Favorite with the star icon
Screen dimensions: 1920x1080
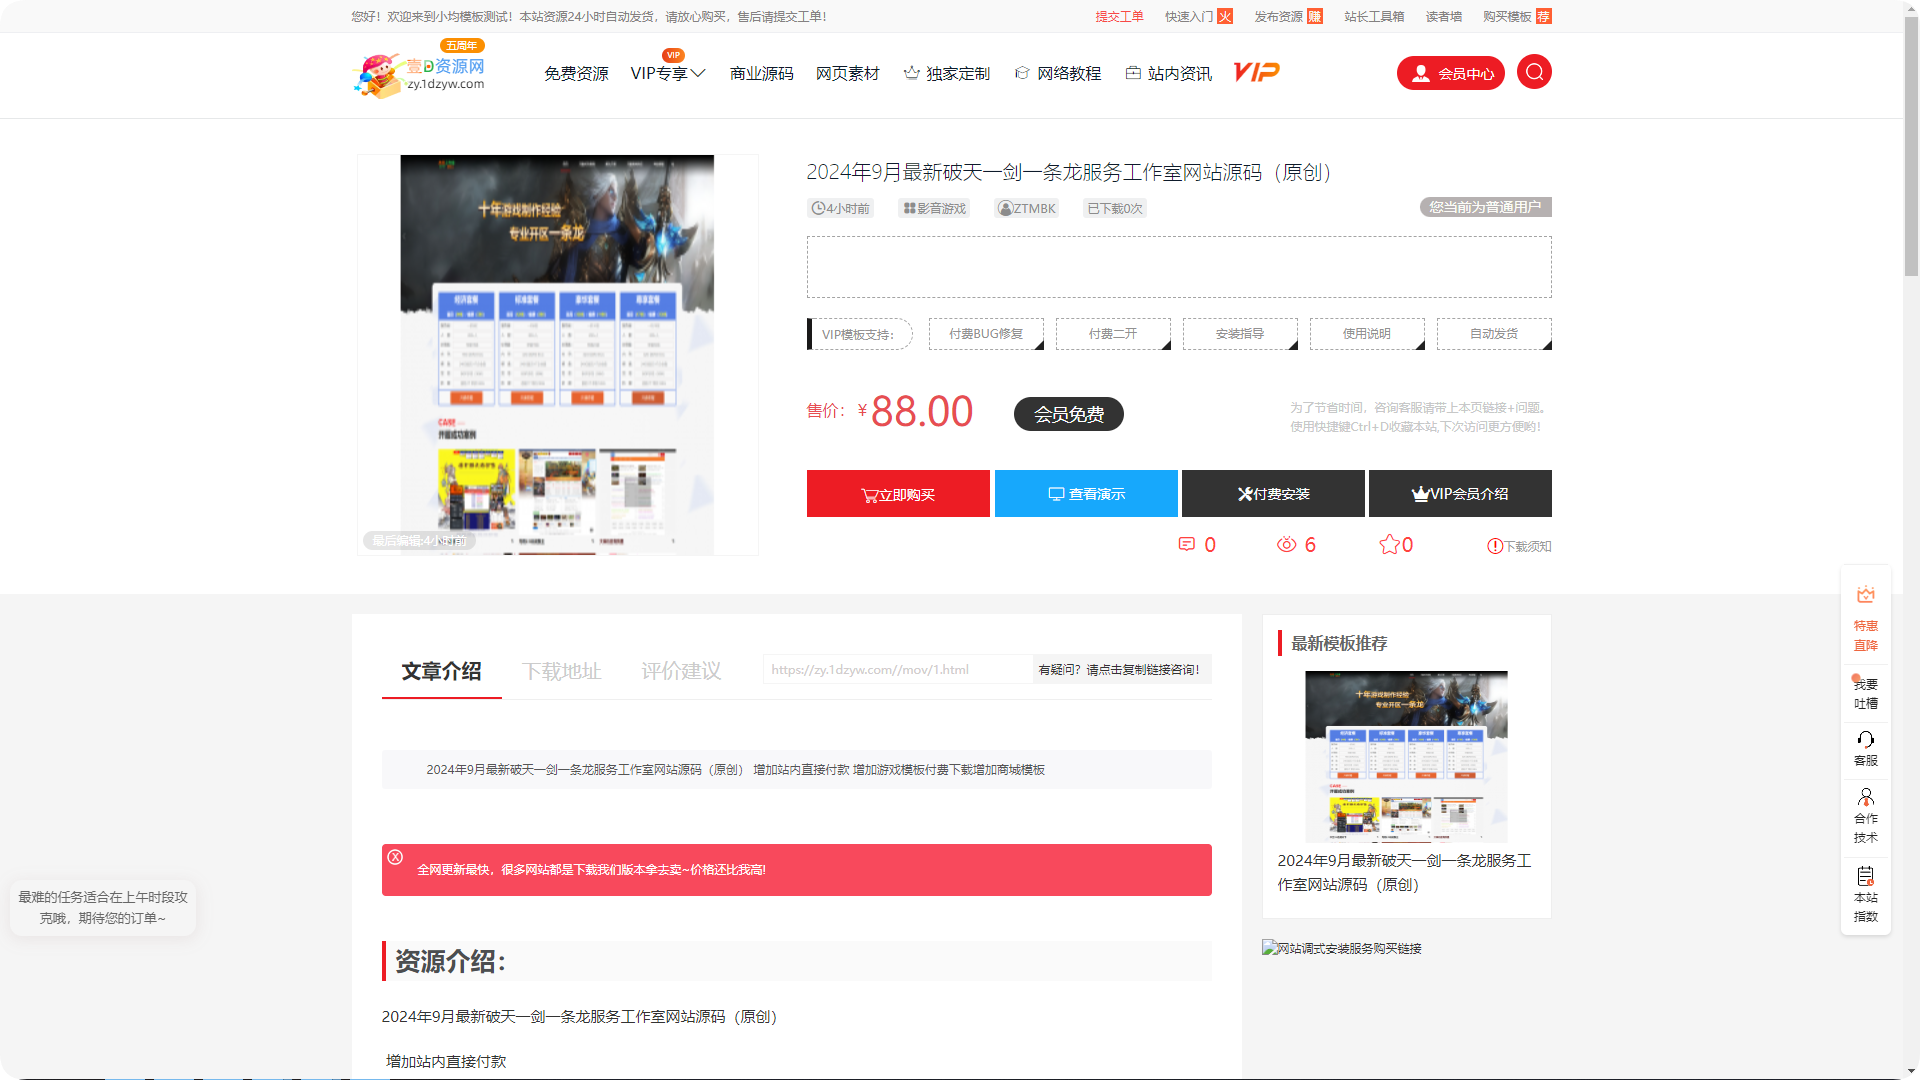[1389, 544]
